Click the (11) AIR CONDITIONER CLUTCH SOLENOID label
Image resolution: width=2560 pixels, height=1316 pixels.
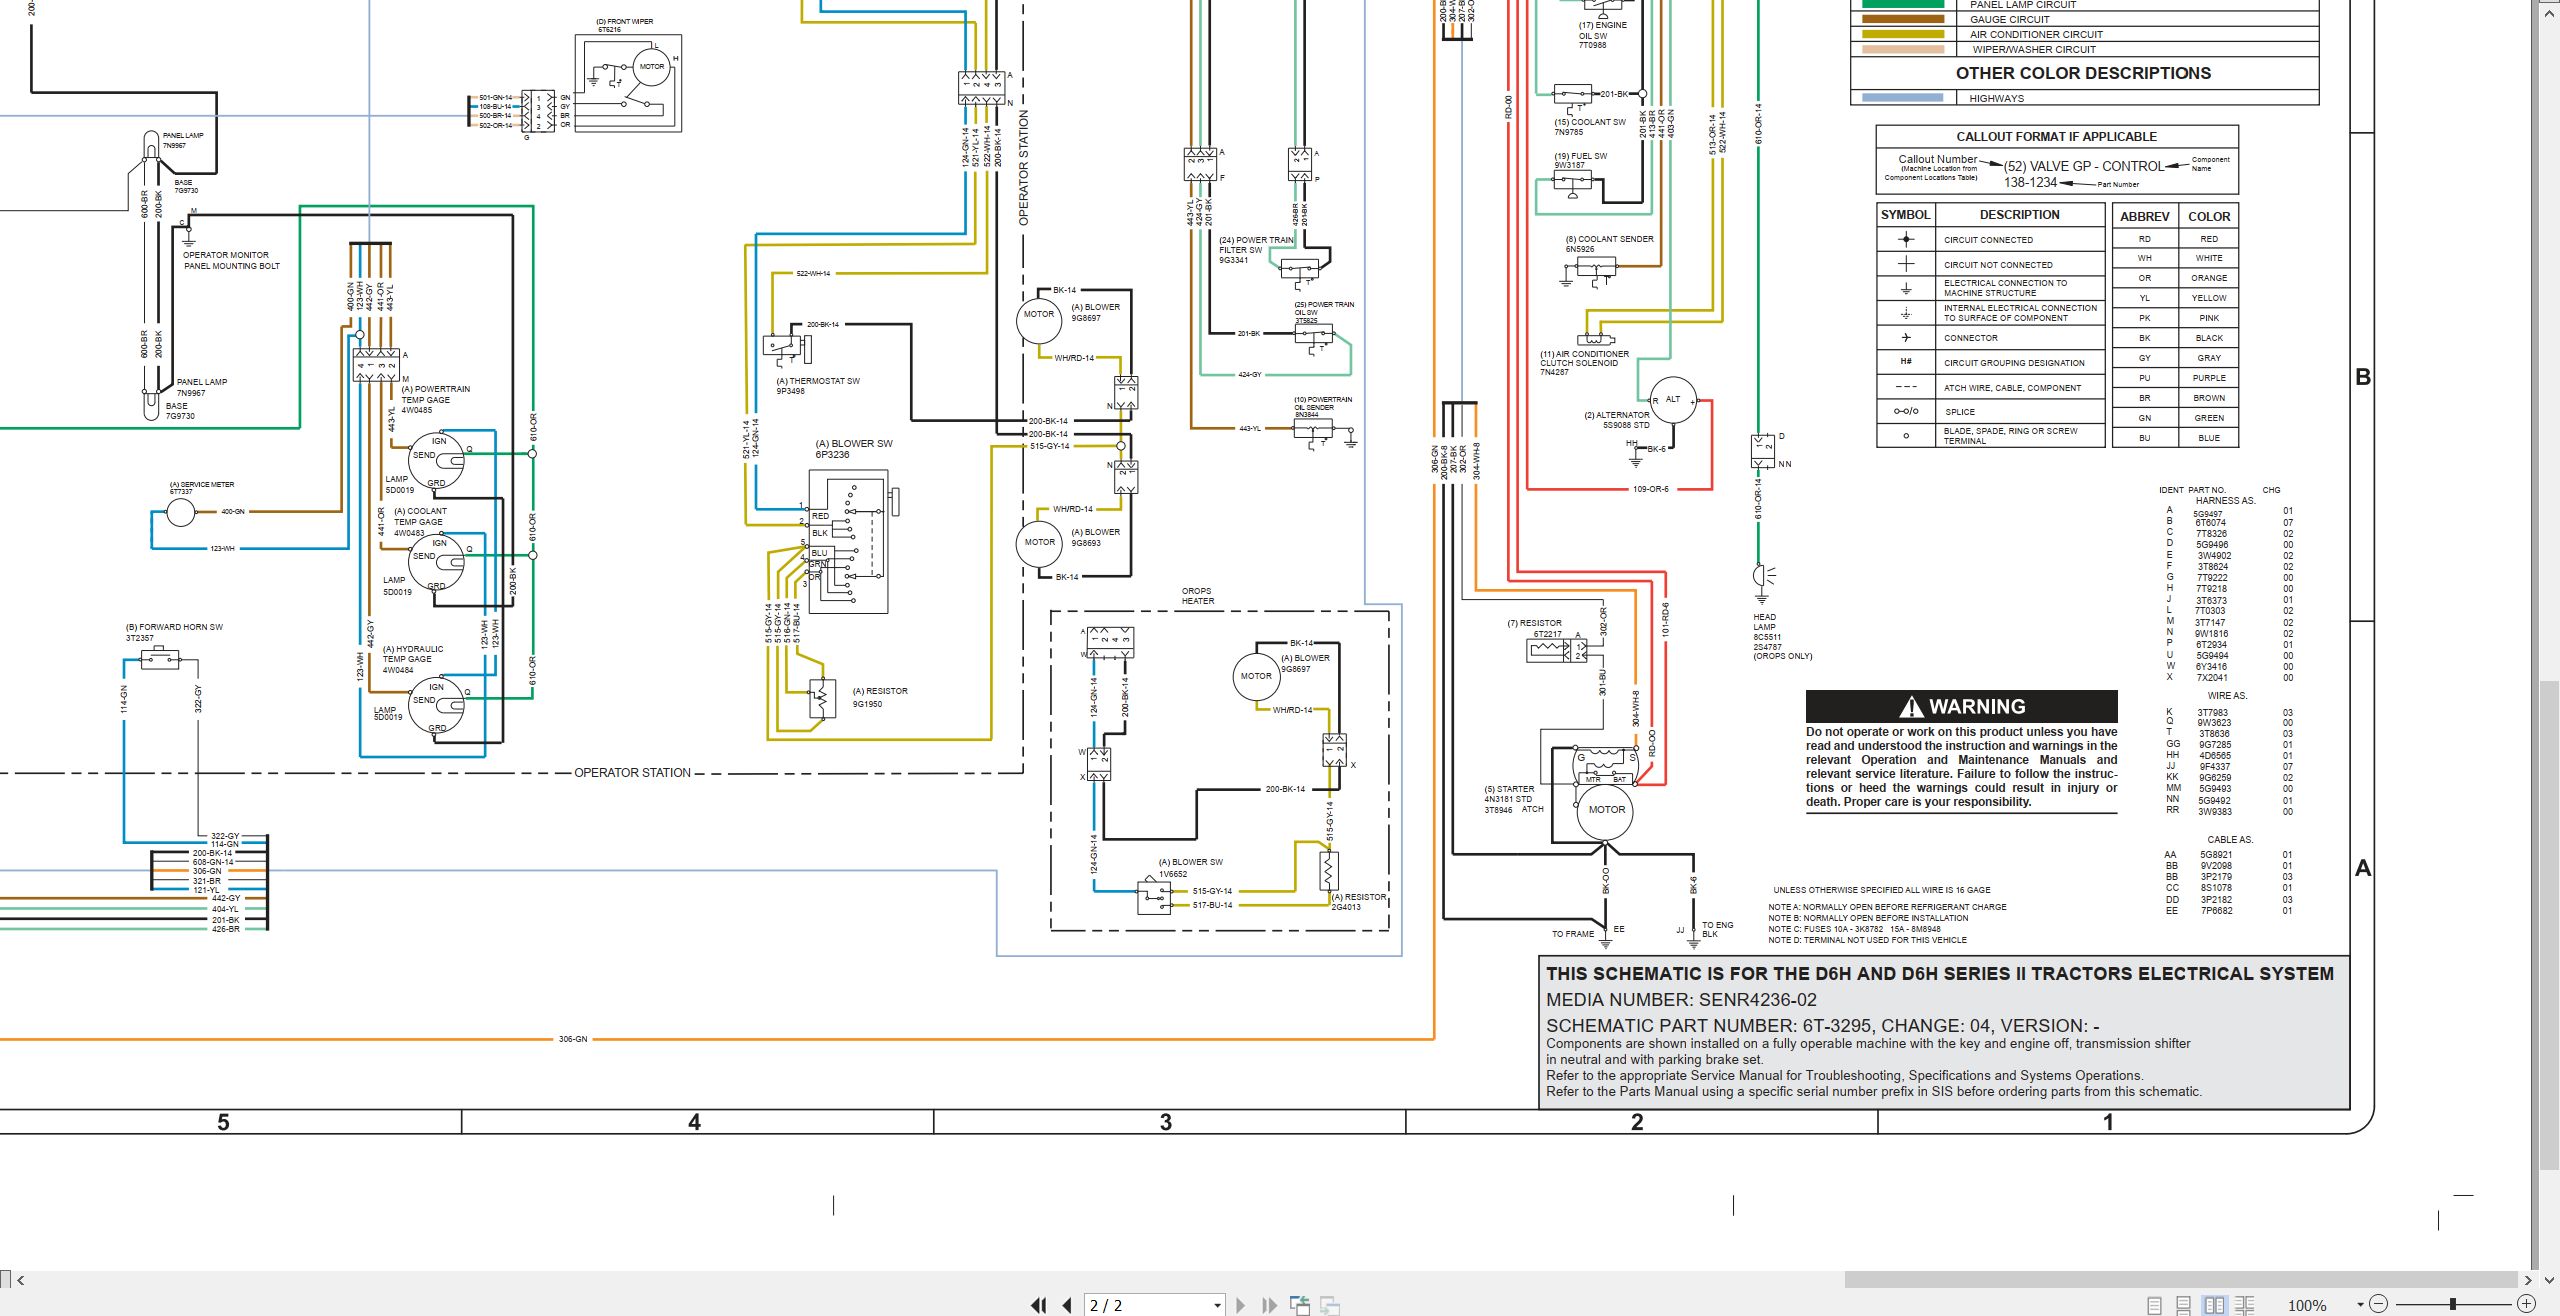click(1584, 358)
